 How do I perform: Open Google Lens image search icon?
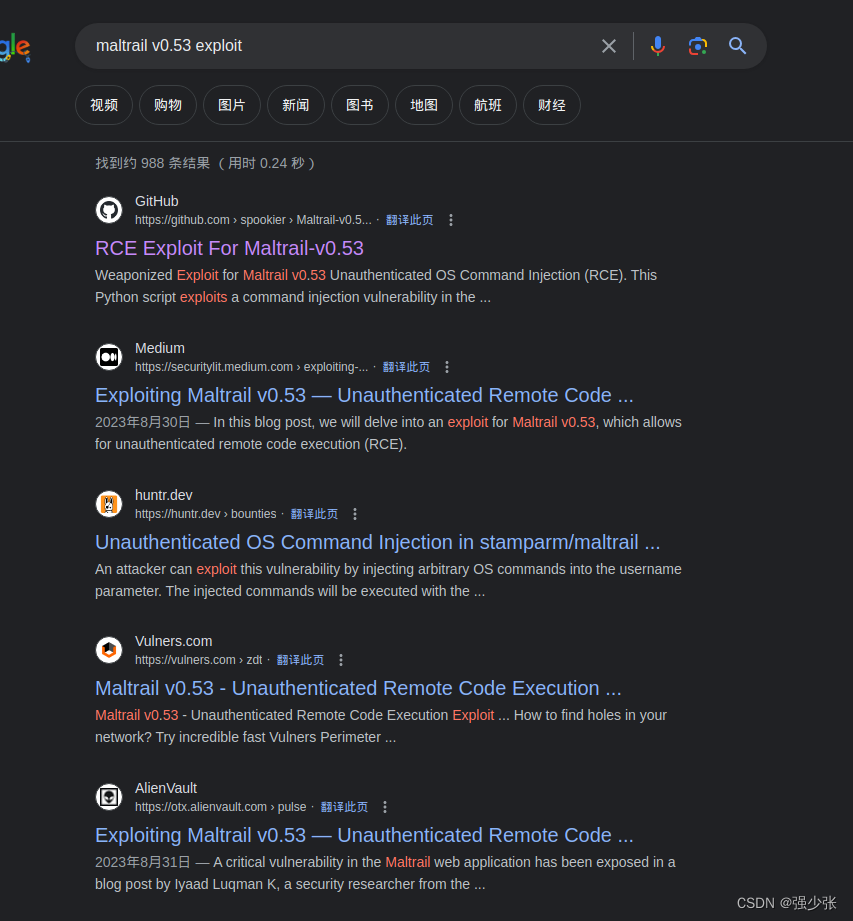[x=697, y=46]
